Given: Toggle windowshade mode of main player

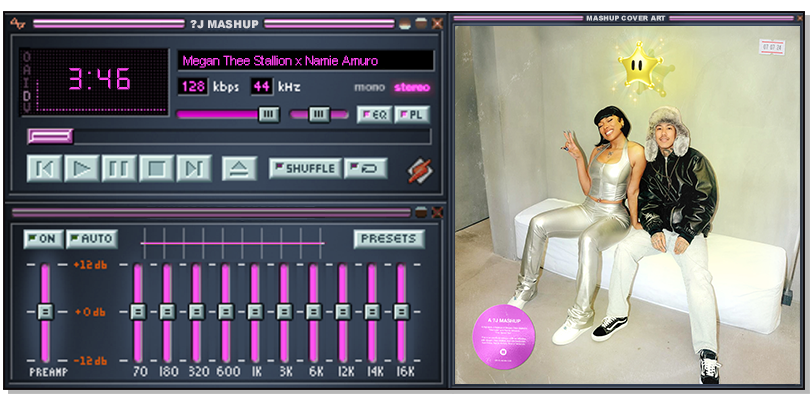Looking at the screenshot, I should coord(422,23).
